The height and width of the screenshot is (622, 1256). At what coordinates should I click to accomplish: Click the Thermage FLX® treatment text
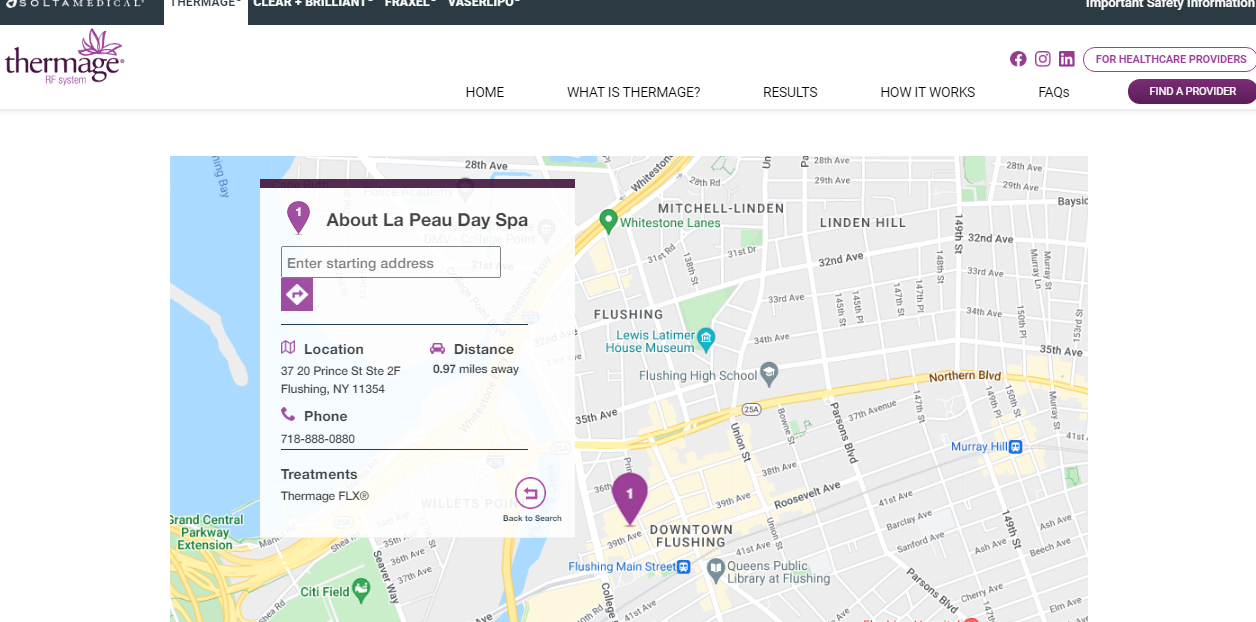point(325,495)
